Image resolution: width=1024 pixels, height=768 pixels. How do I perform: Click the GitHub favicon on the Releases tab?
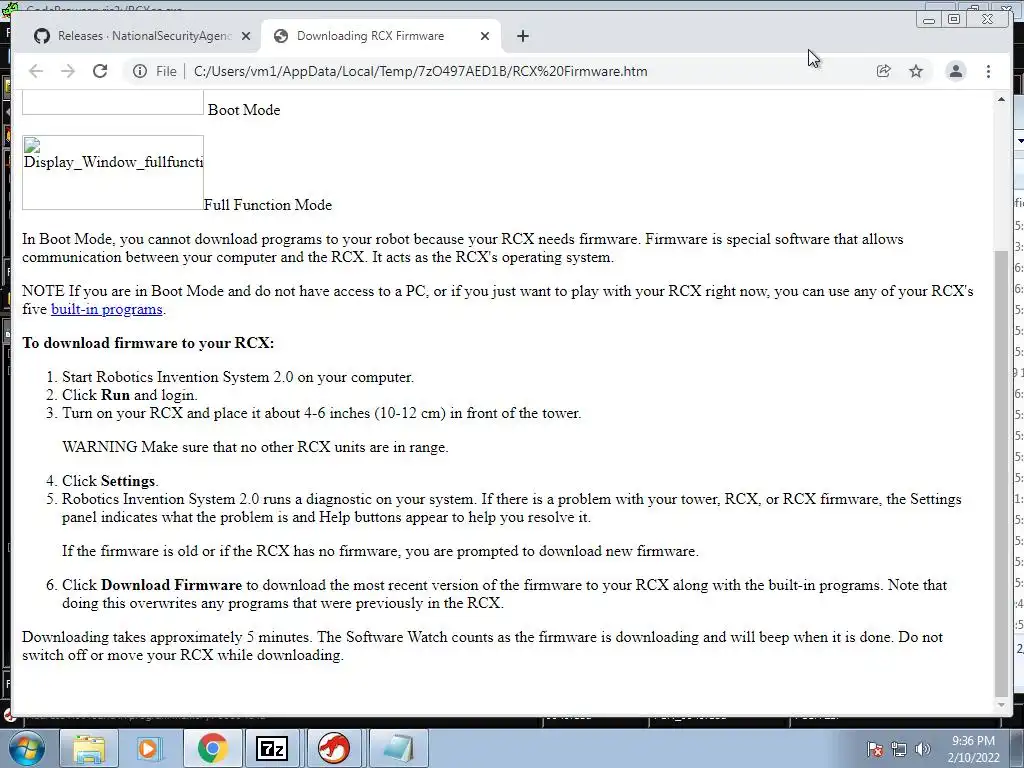[42, 36]
